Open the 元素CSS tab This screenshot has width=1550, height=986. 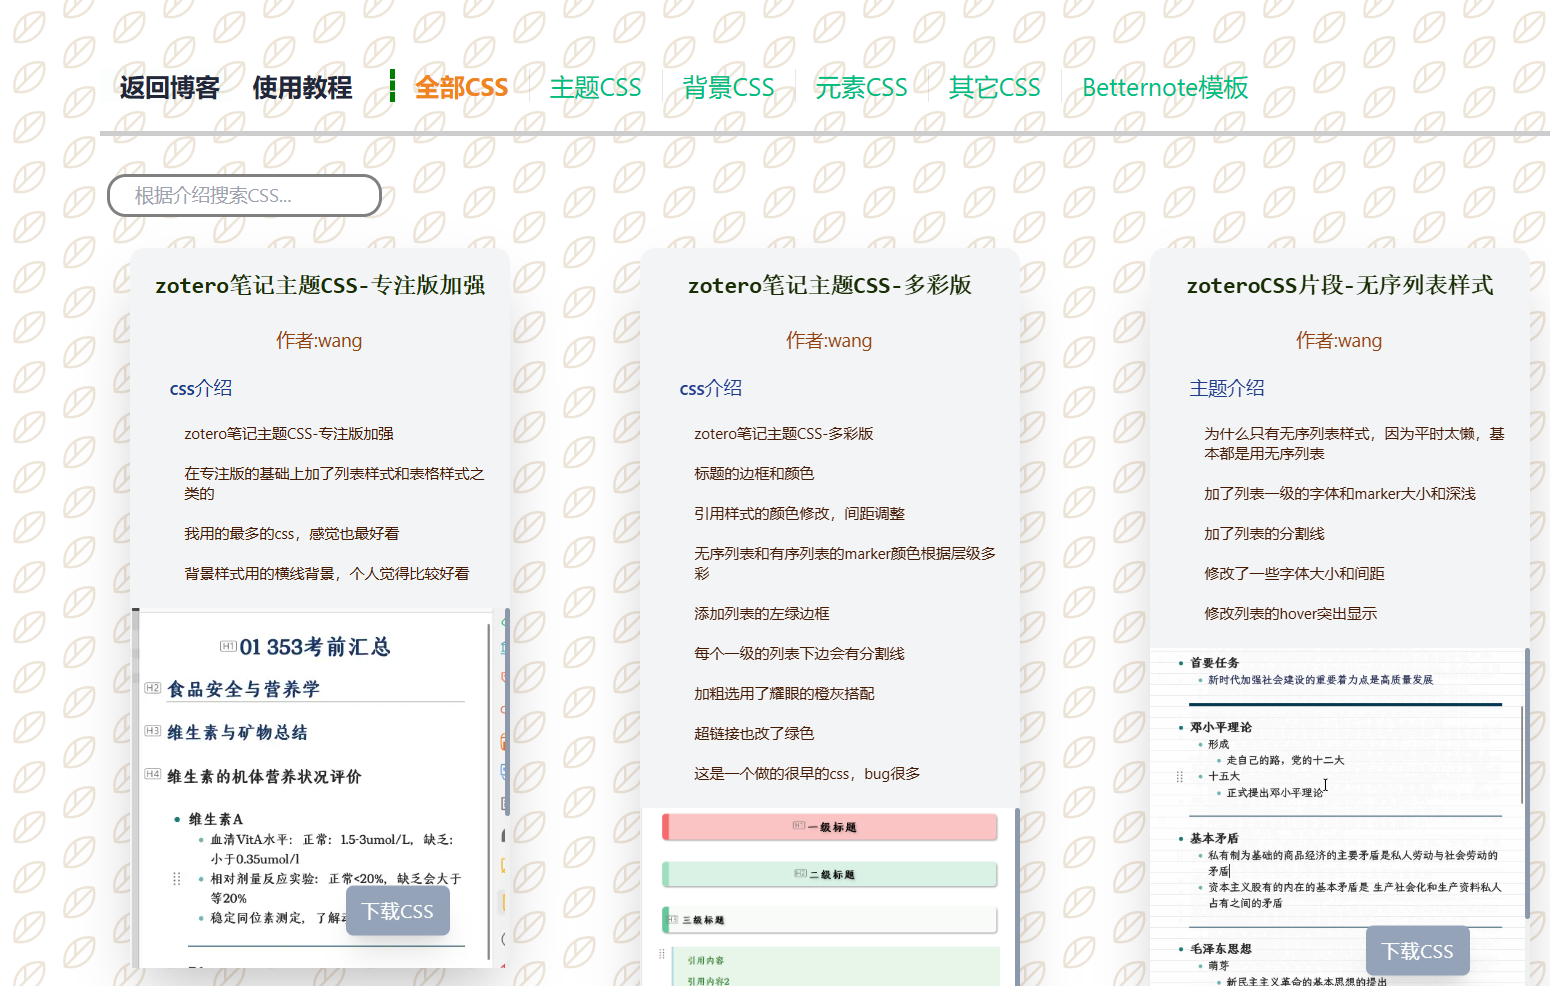tap(861, 88)
